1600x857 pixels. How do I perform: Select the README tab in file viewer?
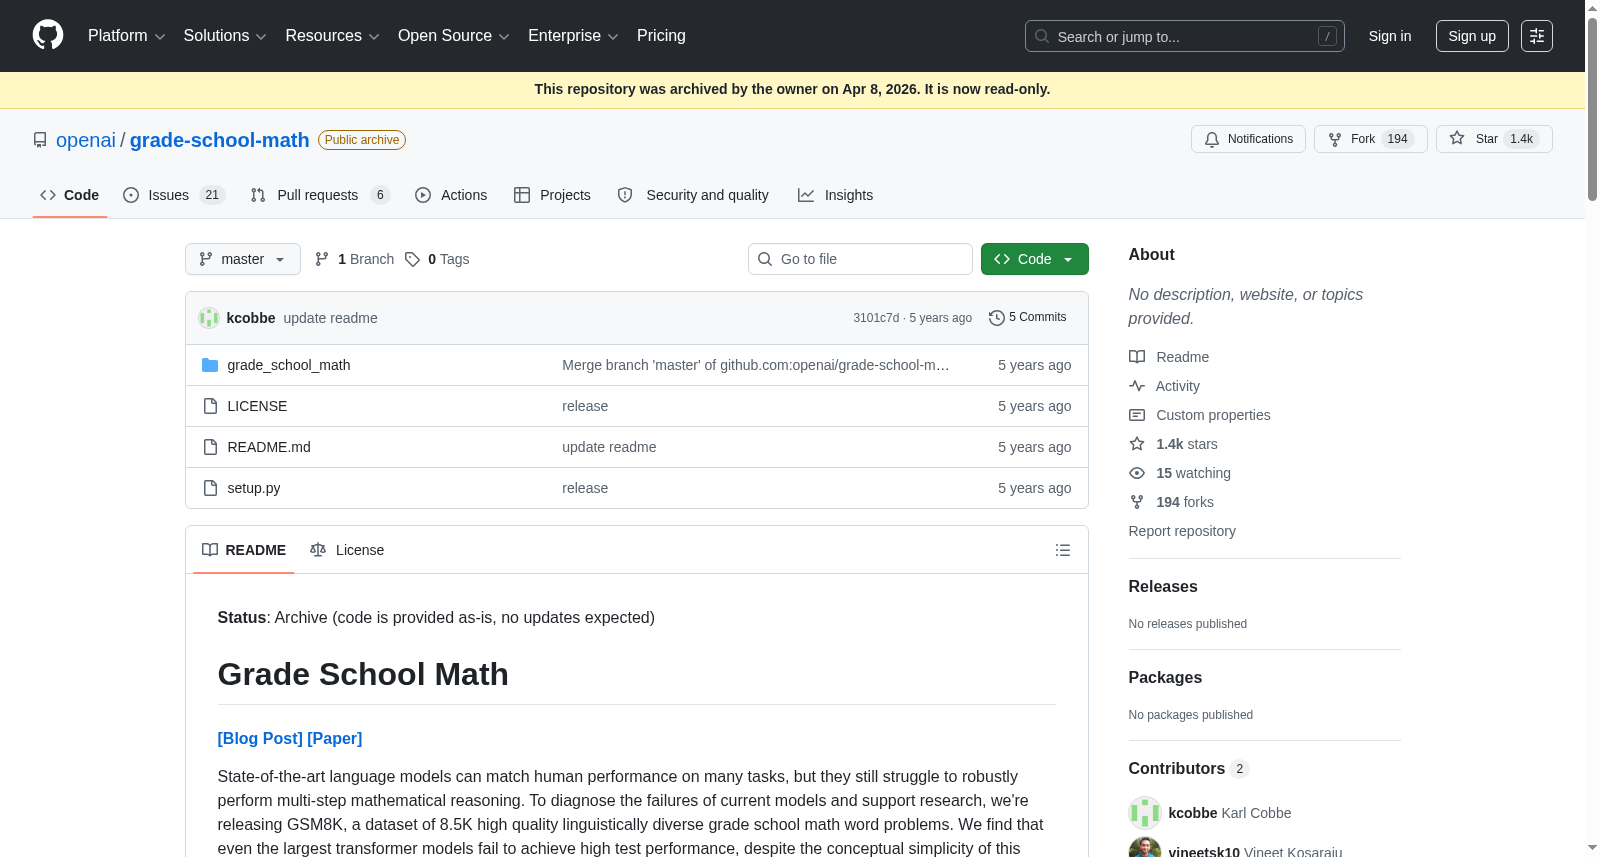244,550
